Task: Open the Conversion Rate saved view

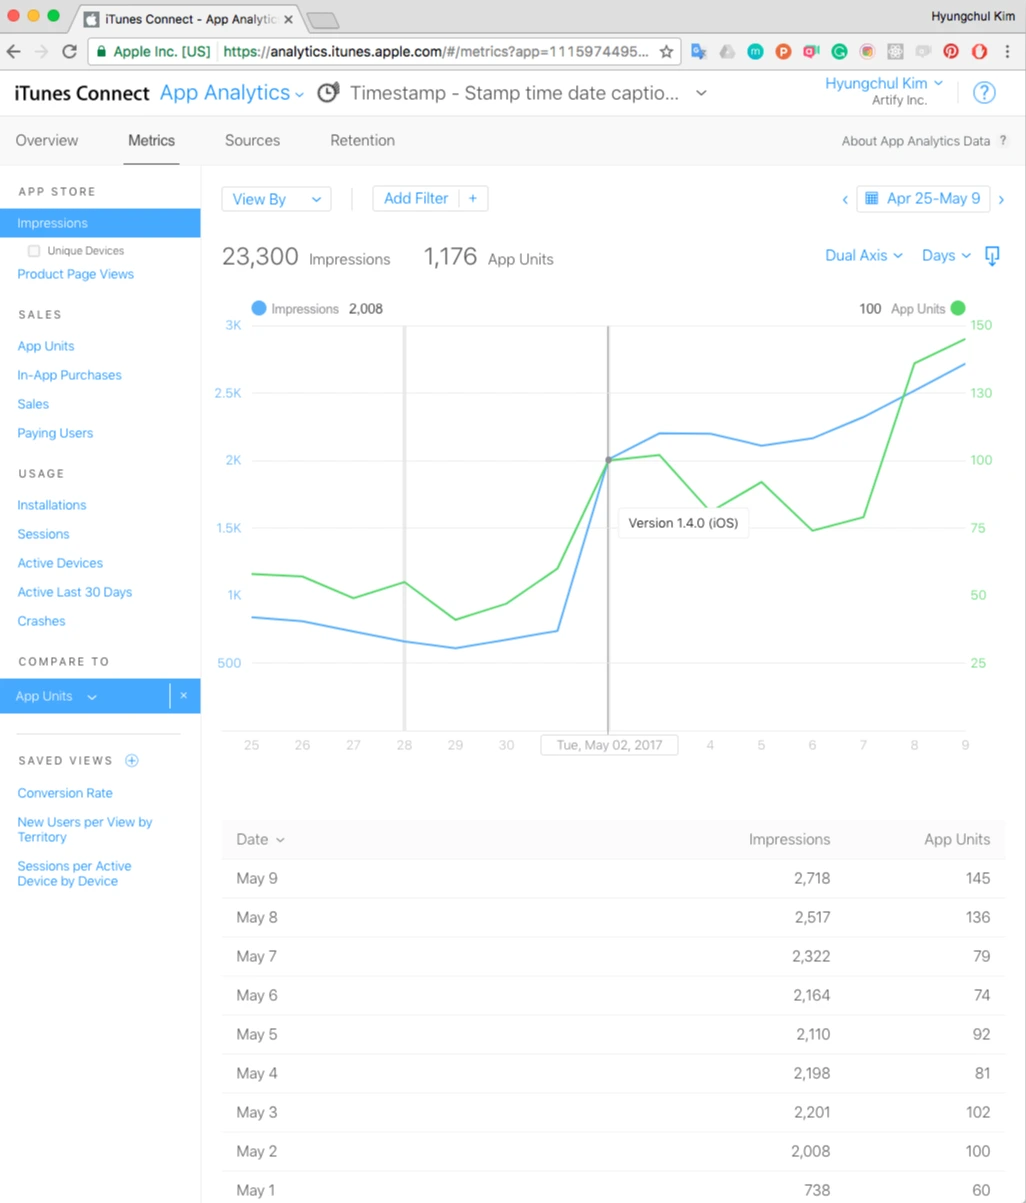Action: pos(65,793)
